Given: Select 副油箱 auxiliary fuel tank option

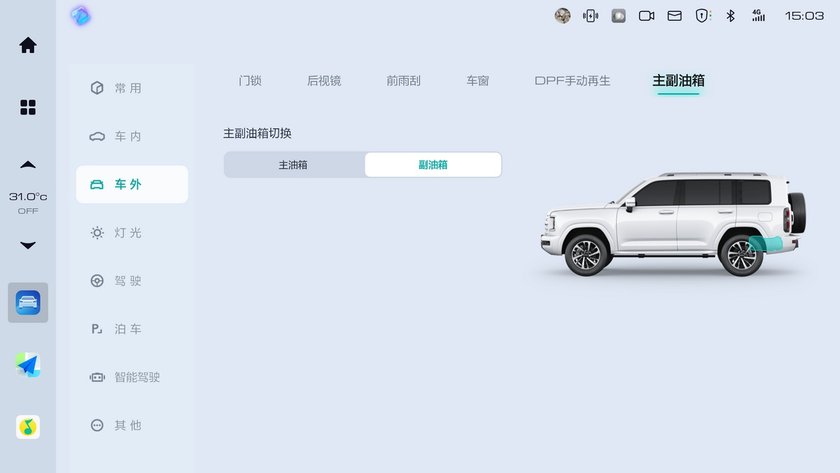Looking at the screenshot, I should click(x=432, y=165).
